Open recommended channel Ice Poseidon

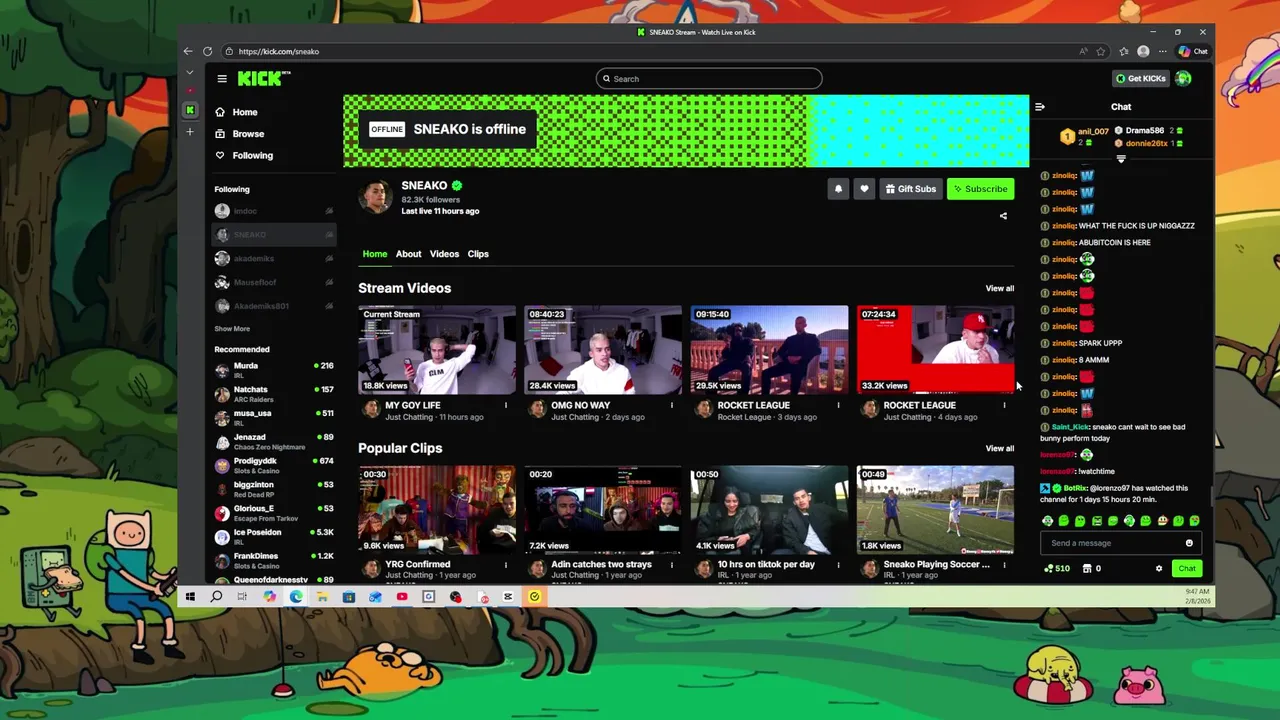click(x=273, y=537)
